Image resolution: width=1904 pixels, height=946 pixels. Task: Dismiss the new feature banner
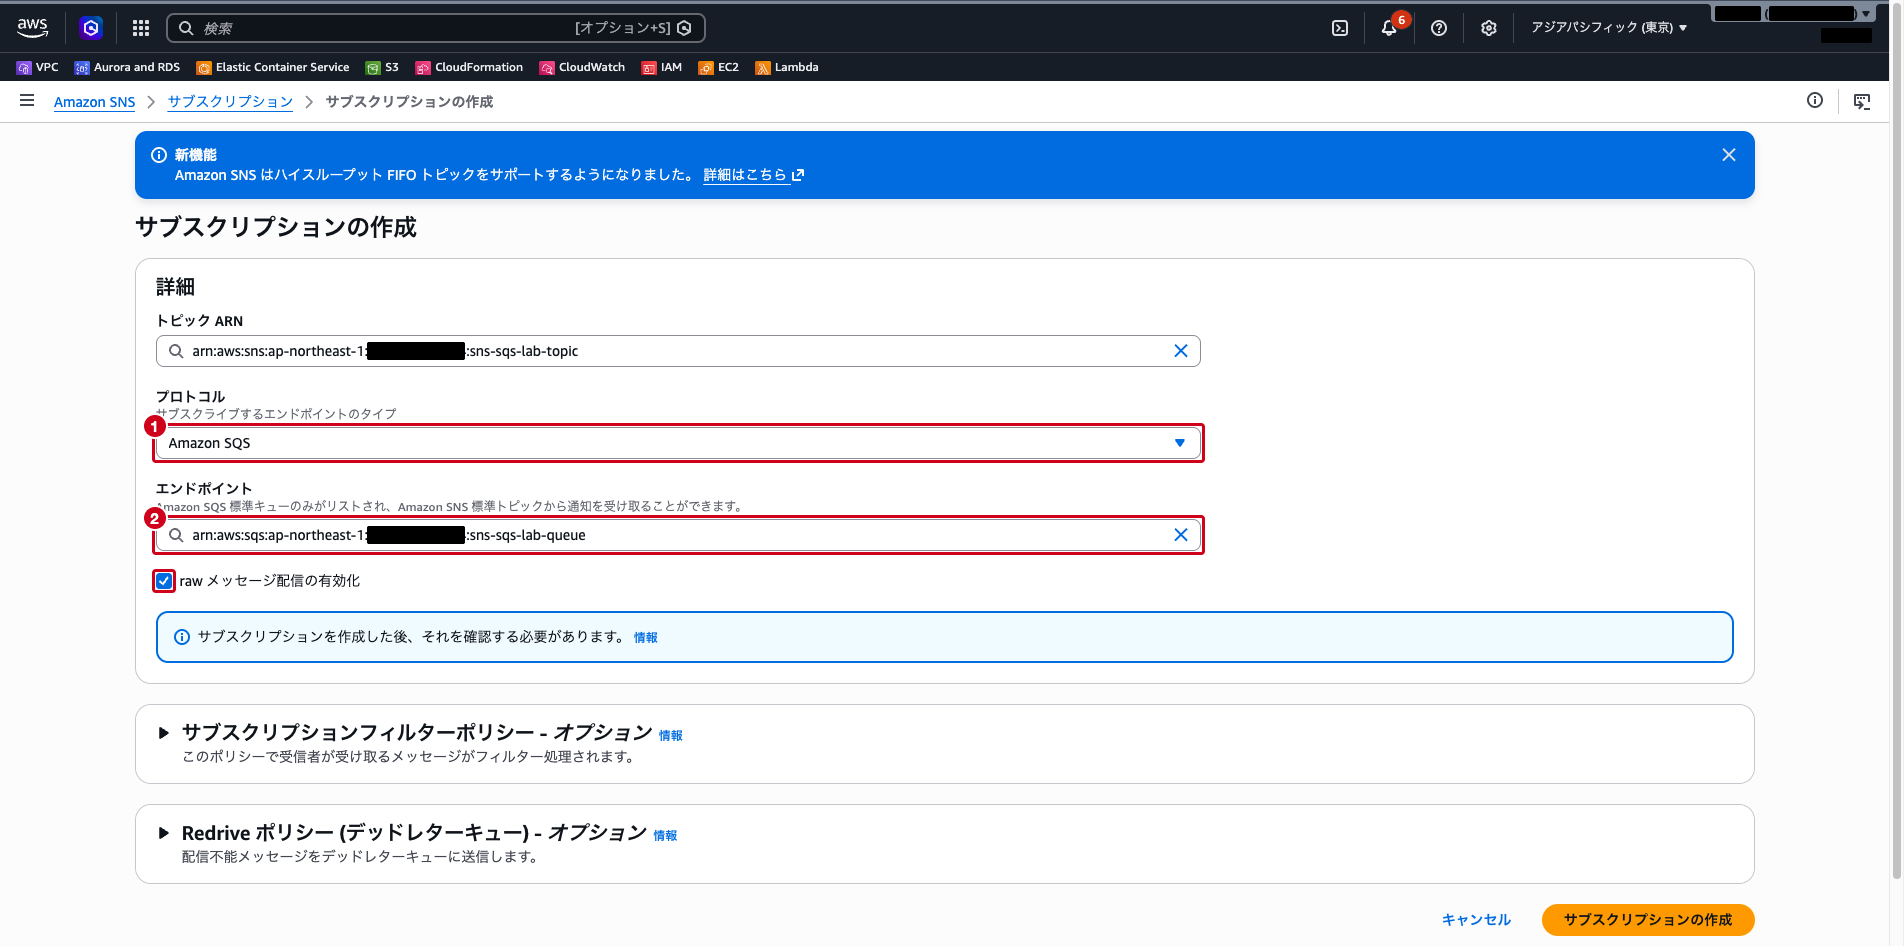click(1729, 155)
